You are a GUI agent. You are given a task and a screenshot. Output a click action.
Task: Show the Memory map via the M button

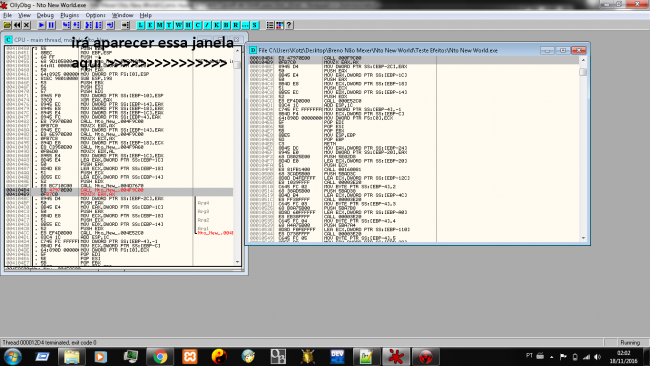(x=160, y=25)
